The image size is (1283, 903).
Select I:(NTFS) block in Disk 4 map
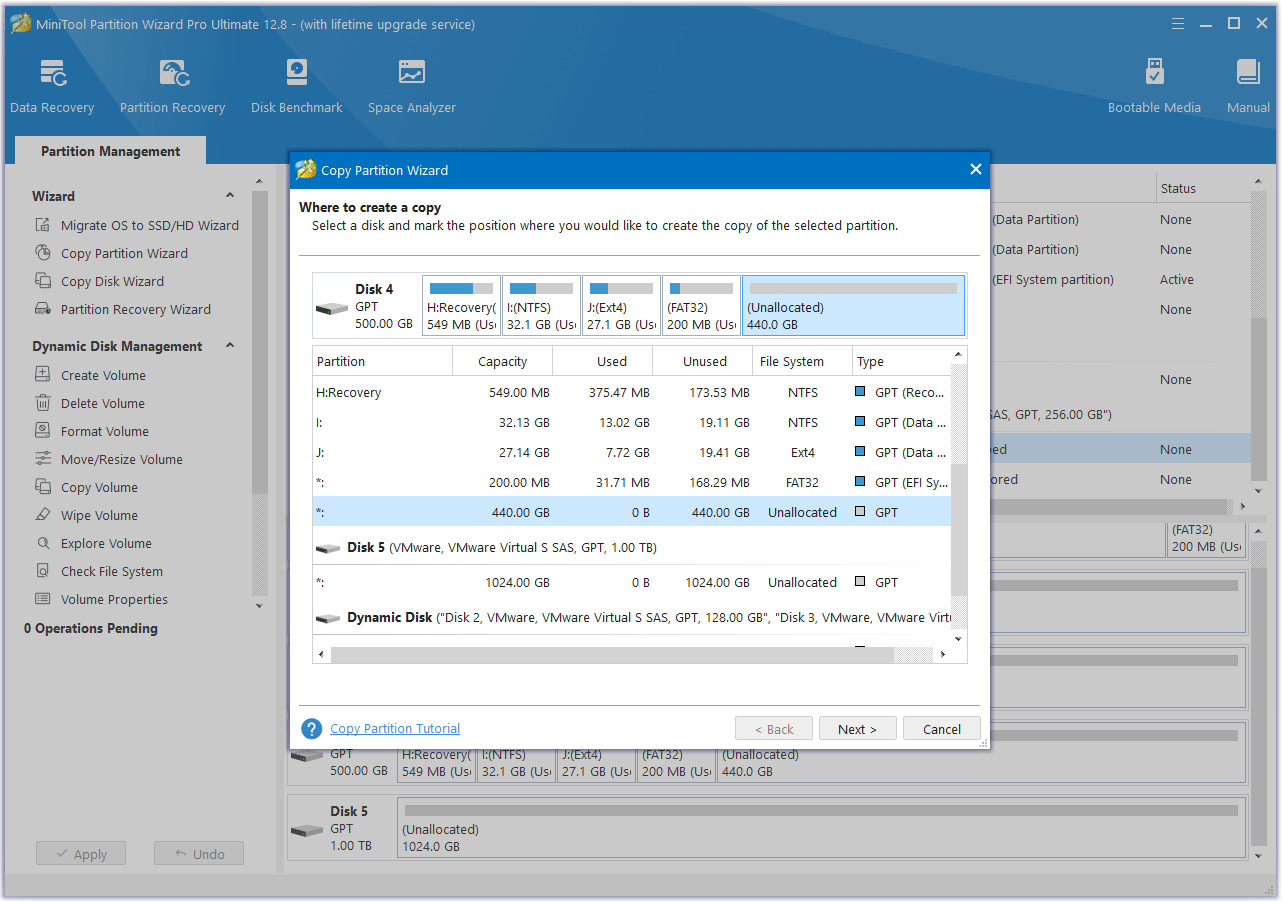pyautogui.click(x=541, y=306)
